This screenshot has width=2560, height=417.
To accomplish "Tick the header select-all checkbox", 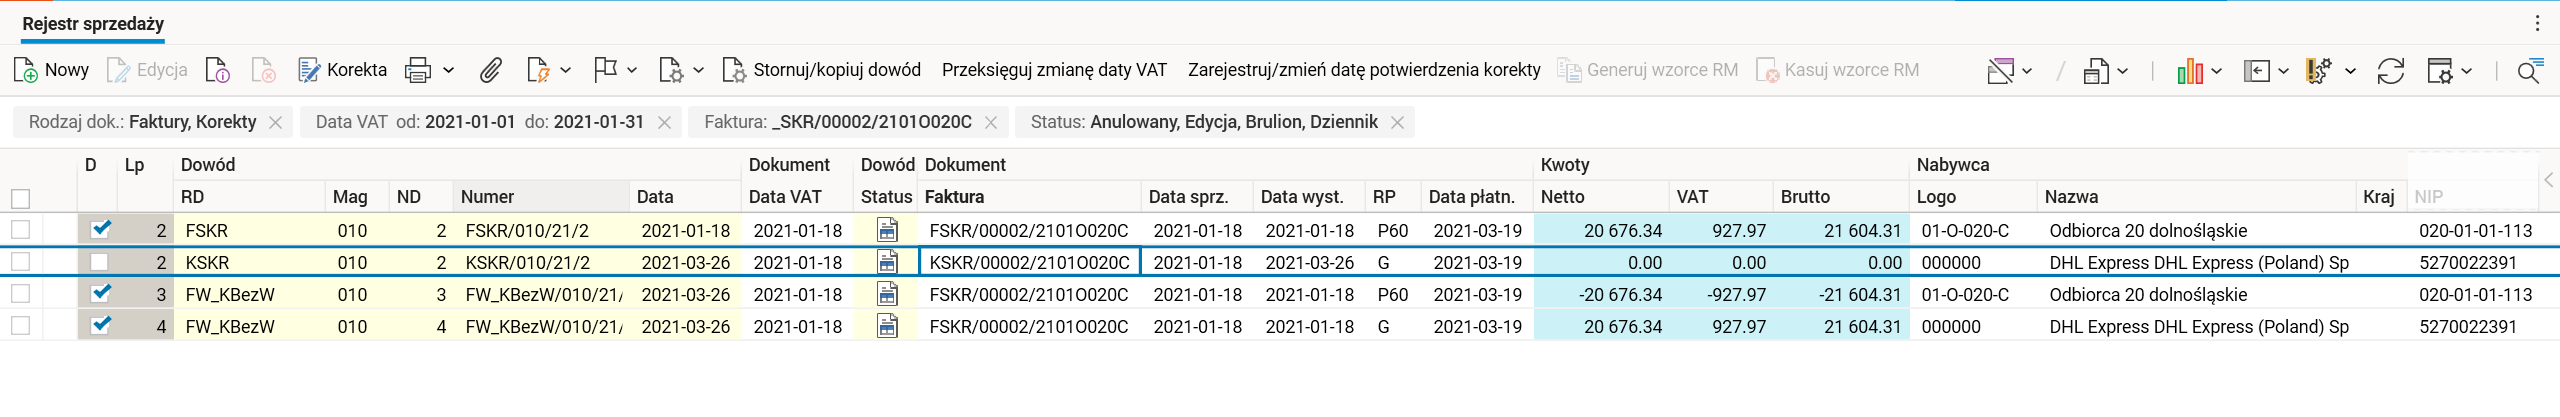I will pyautogui.click(x=20, y=198).
